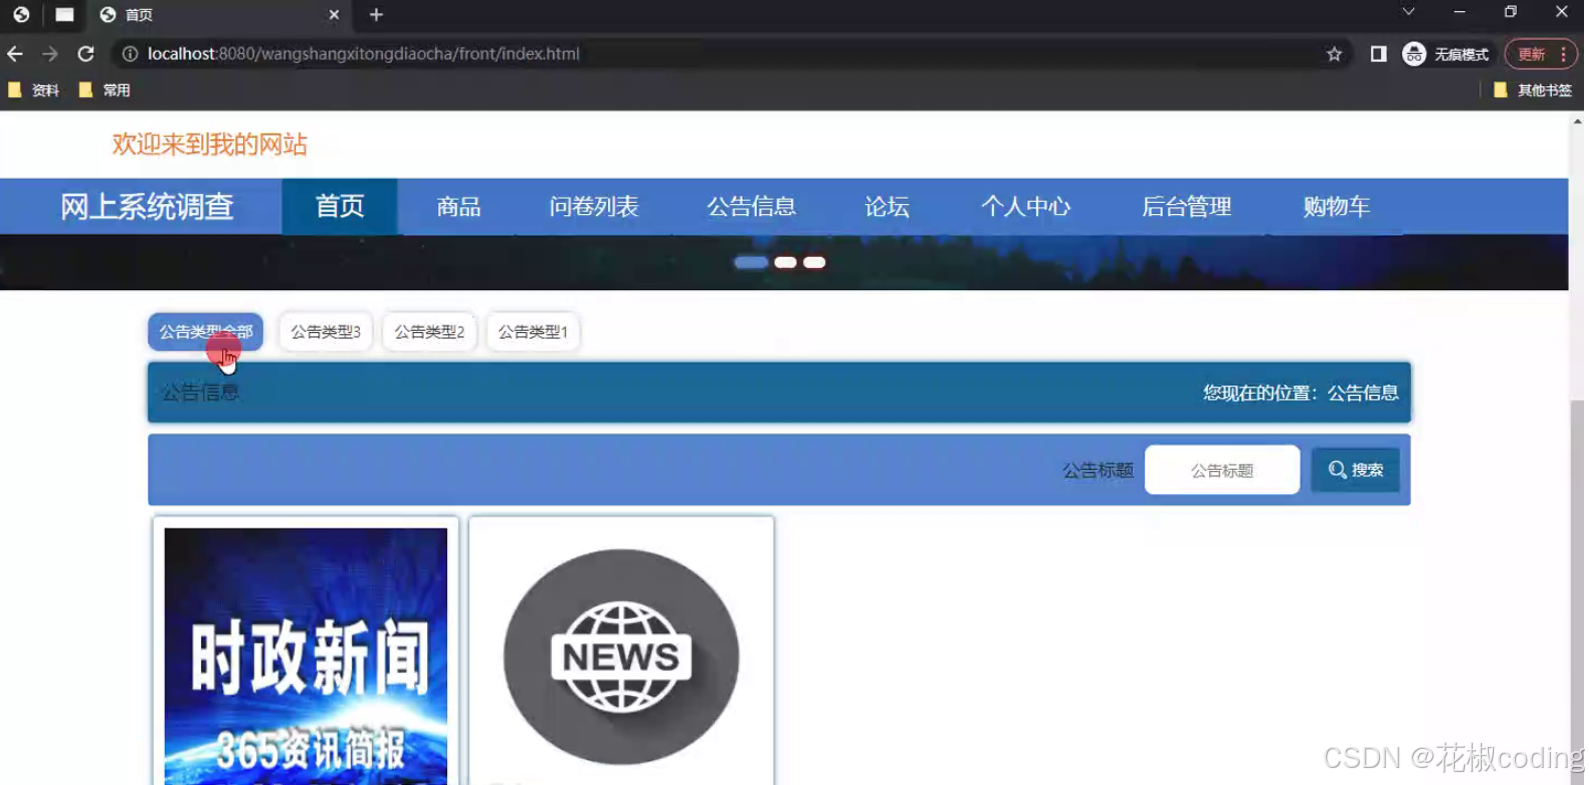
Task: Open the NEWS globe announcement thumbnail
Action: (621, 657)
